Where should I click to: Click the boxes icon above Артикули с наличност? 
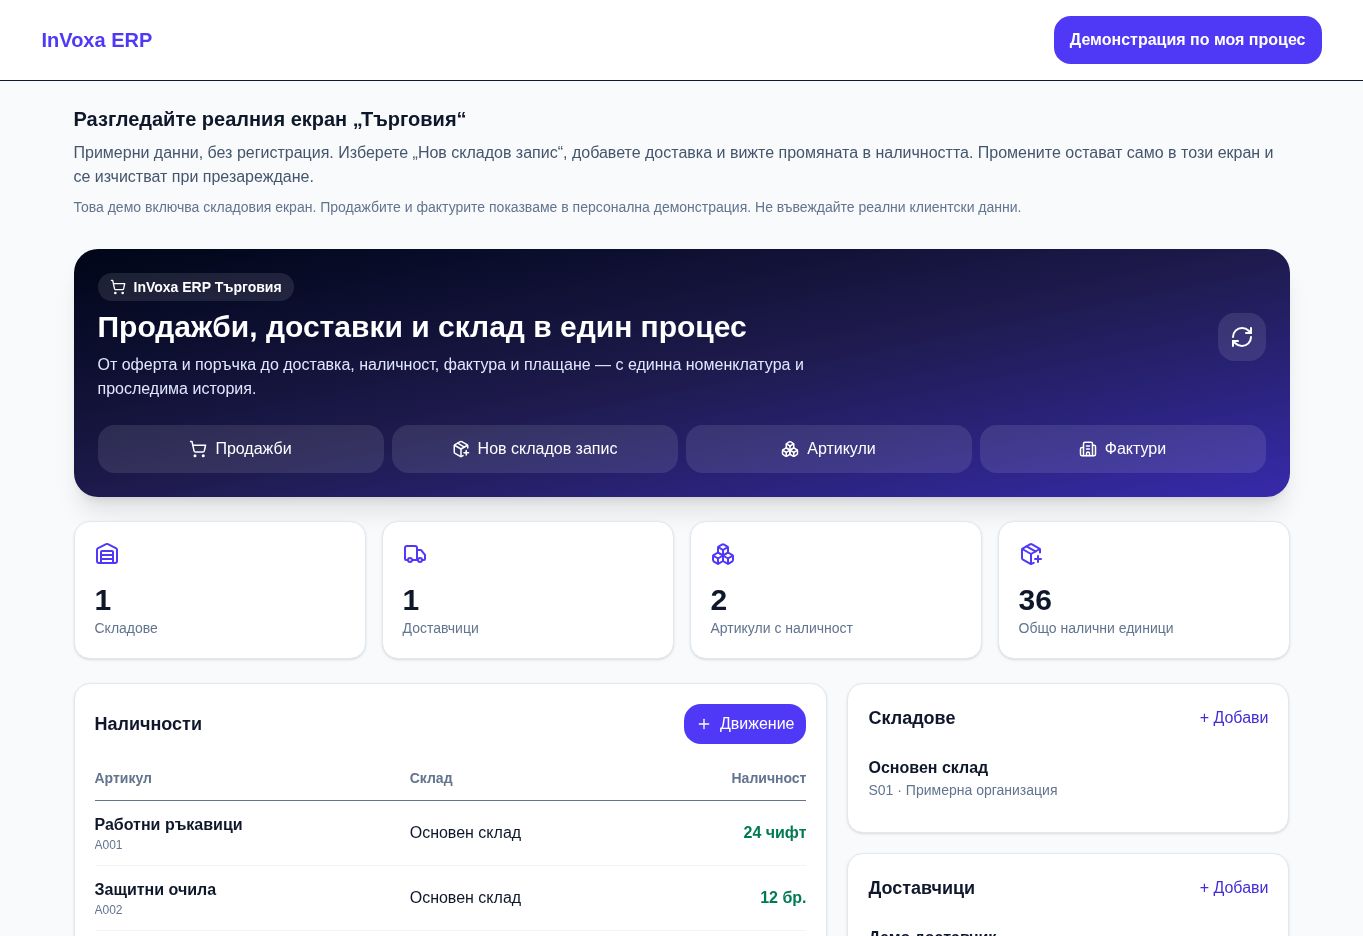723,554
